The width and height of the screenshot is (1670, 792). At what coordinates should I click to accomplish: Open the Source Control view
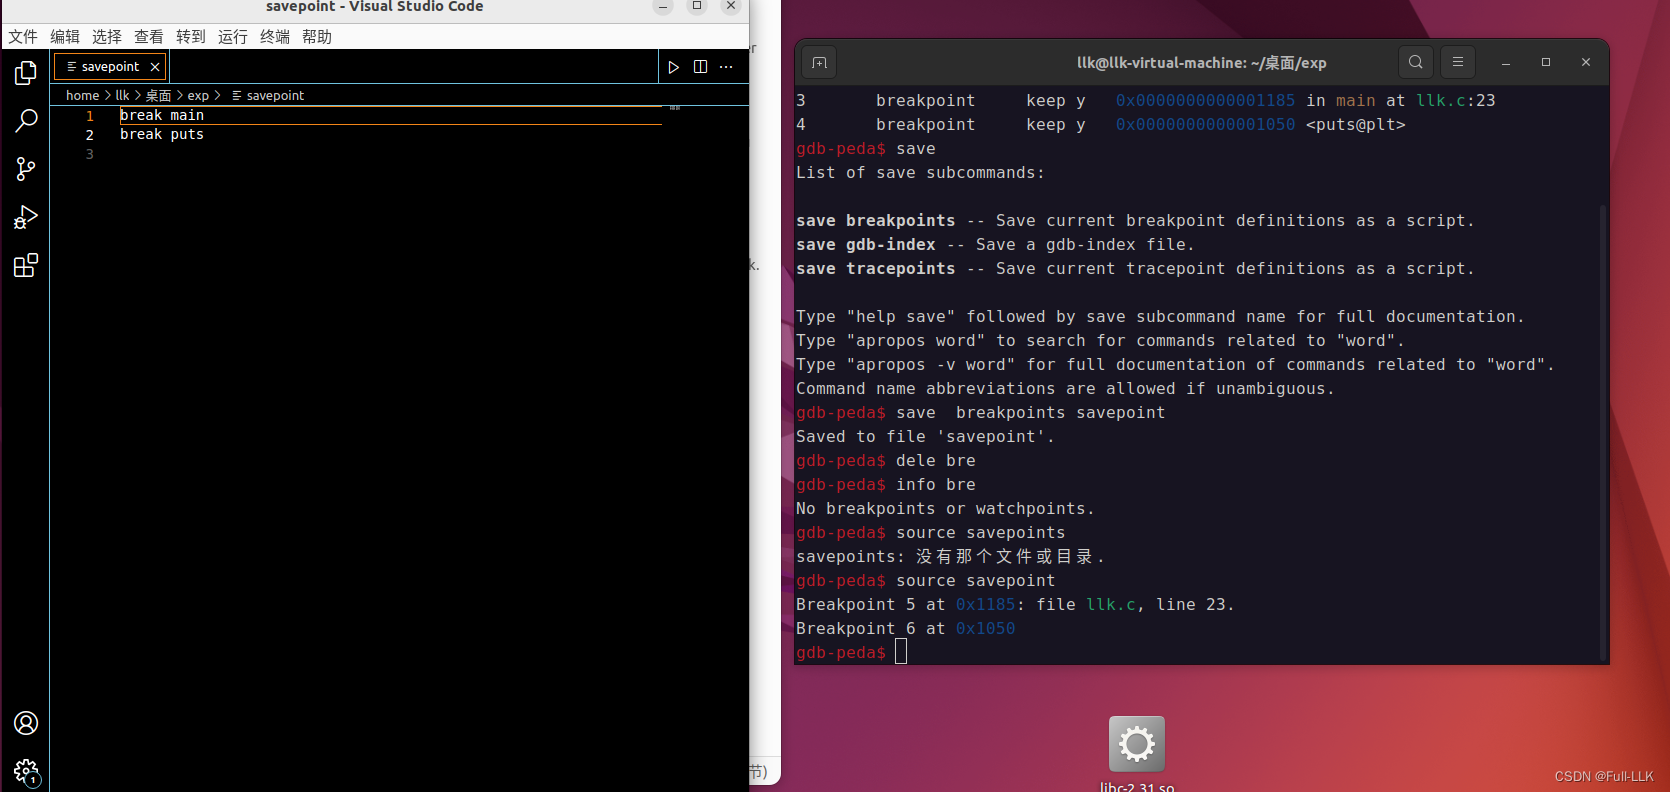point(26,169)
